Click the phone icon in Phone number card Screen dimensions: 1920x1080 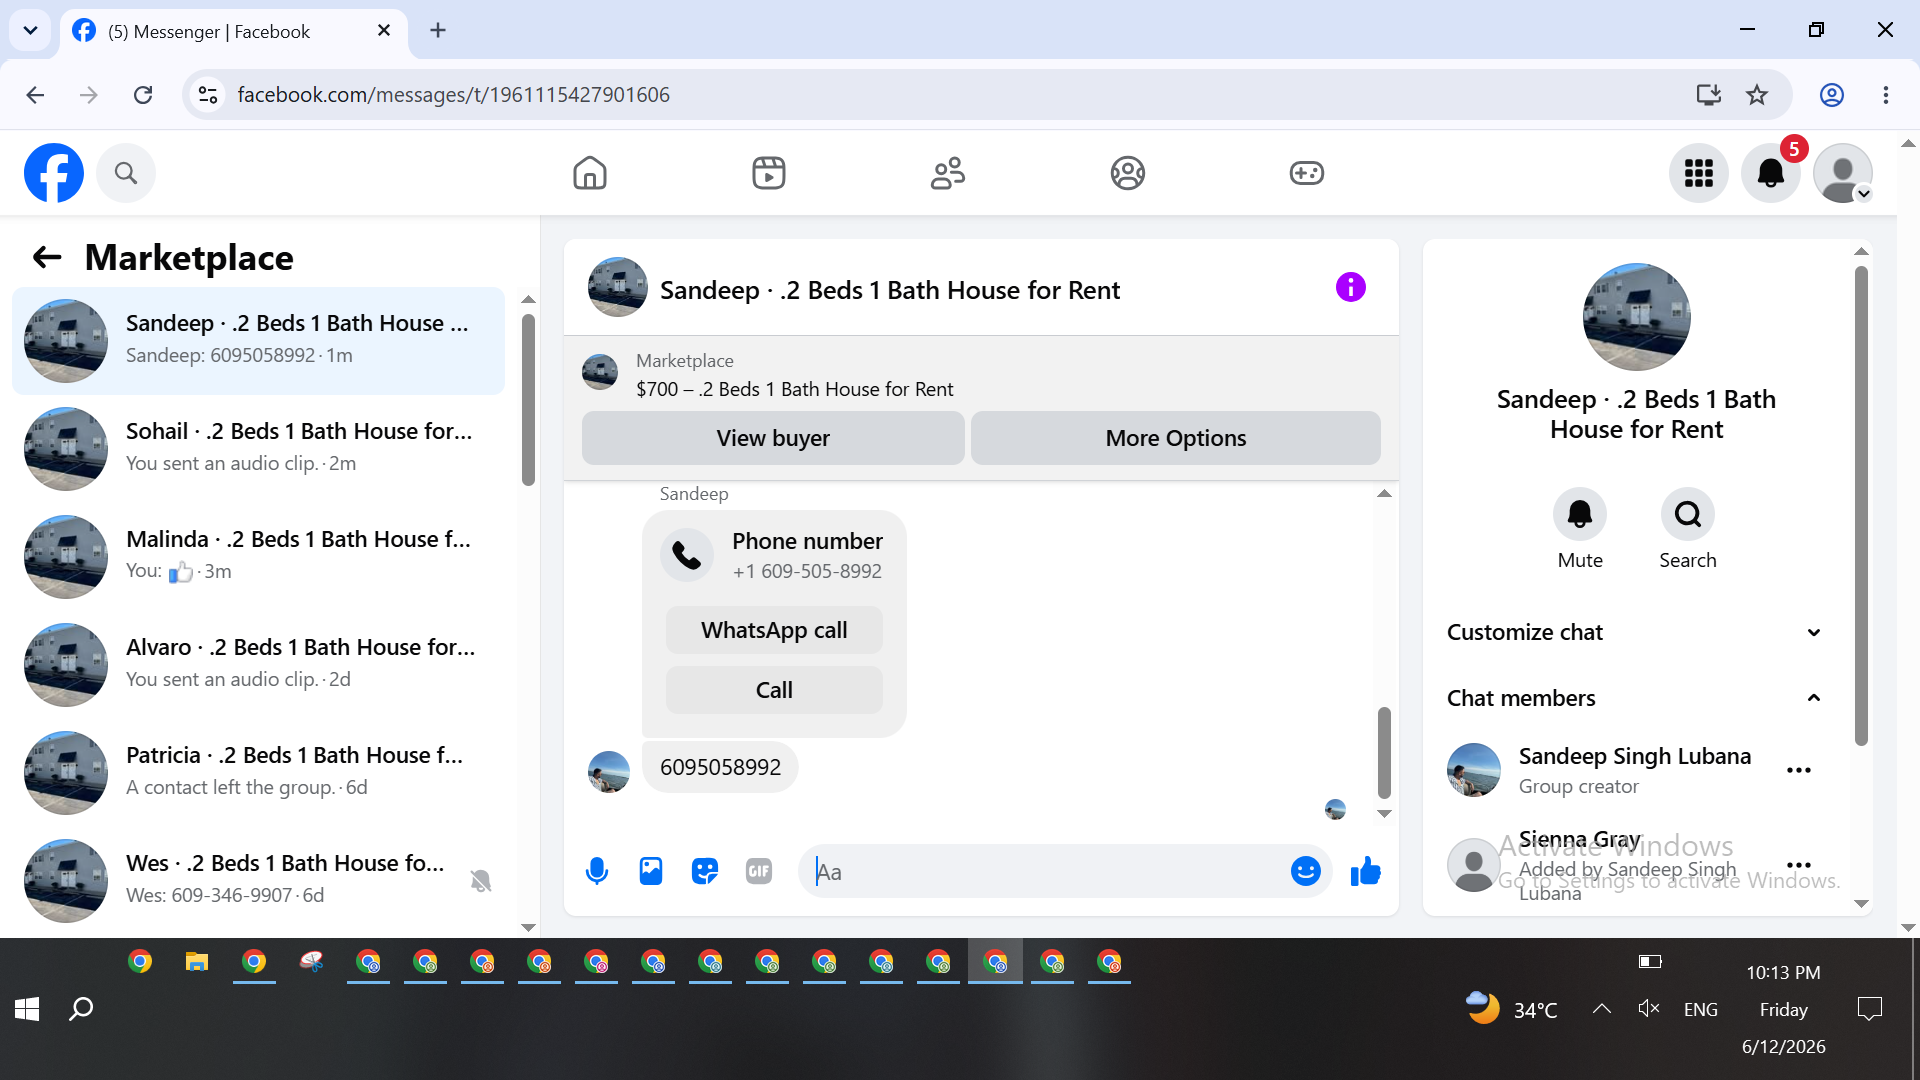687,555
